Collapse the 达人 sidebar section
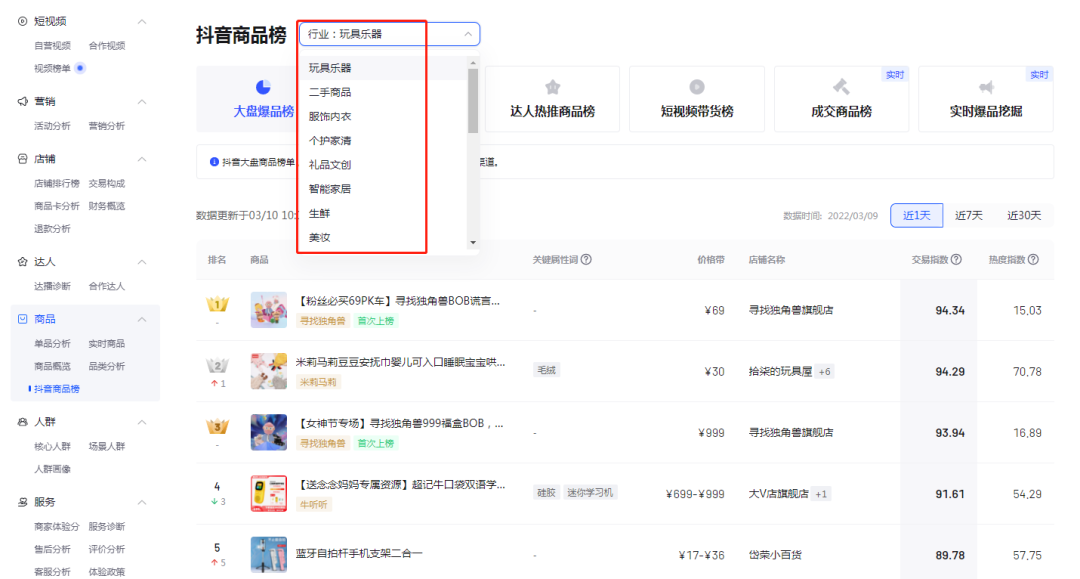 coord(142,262)
